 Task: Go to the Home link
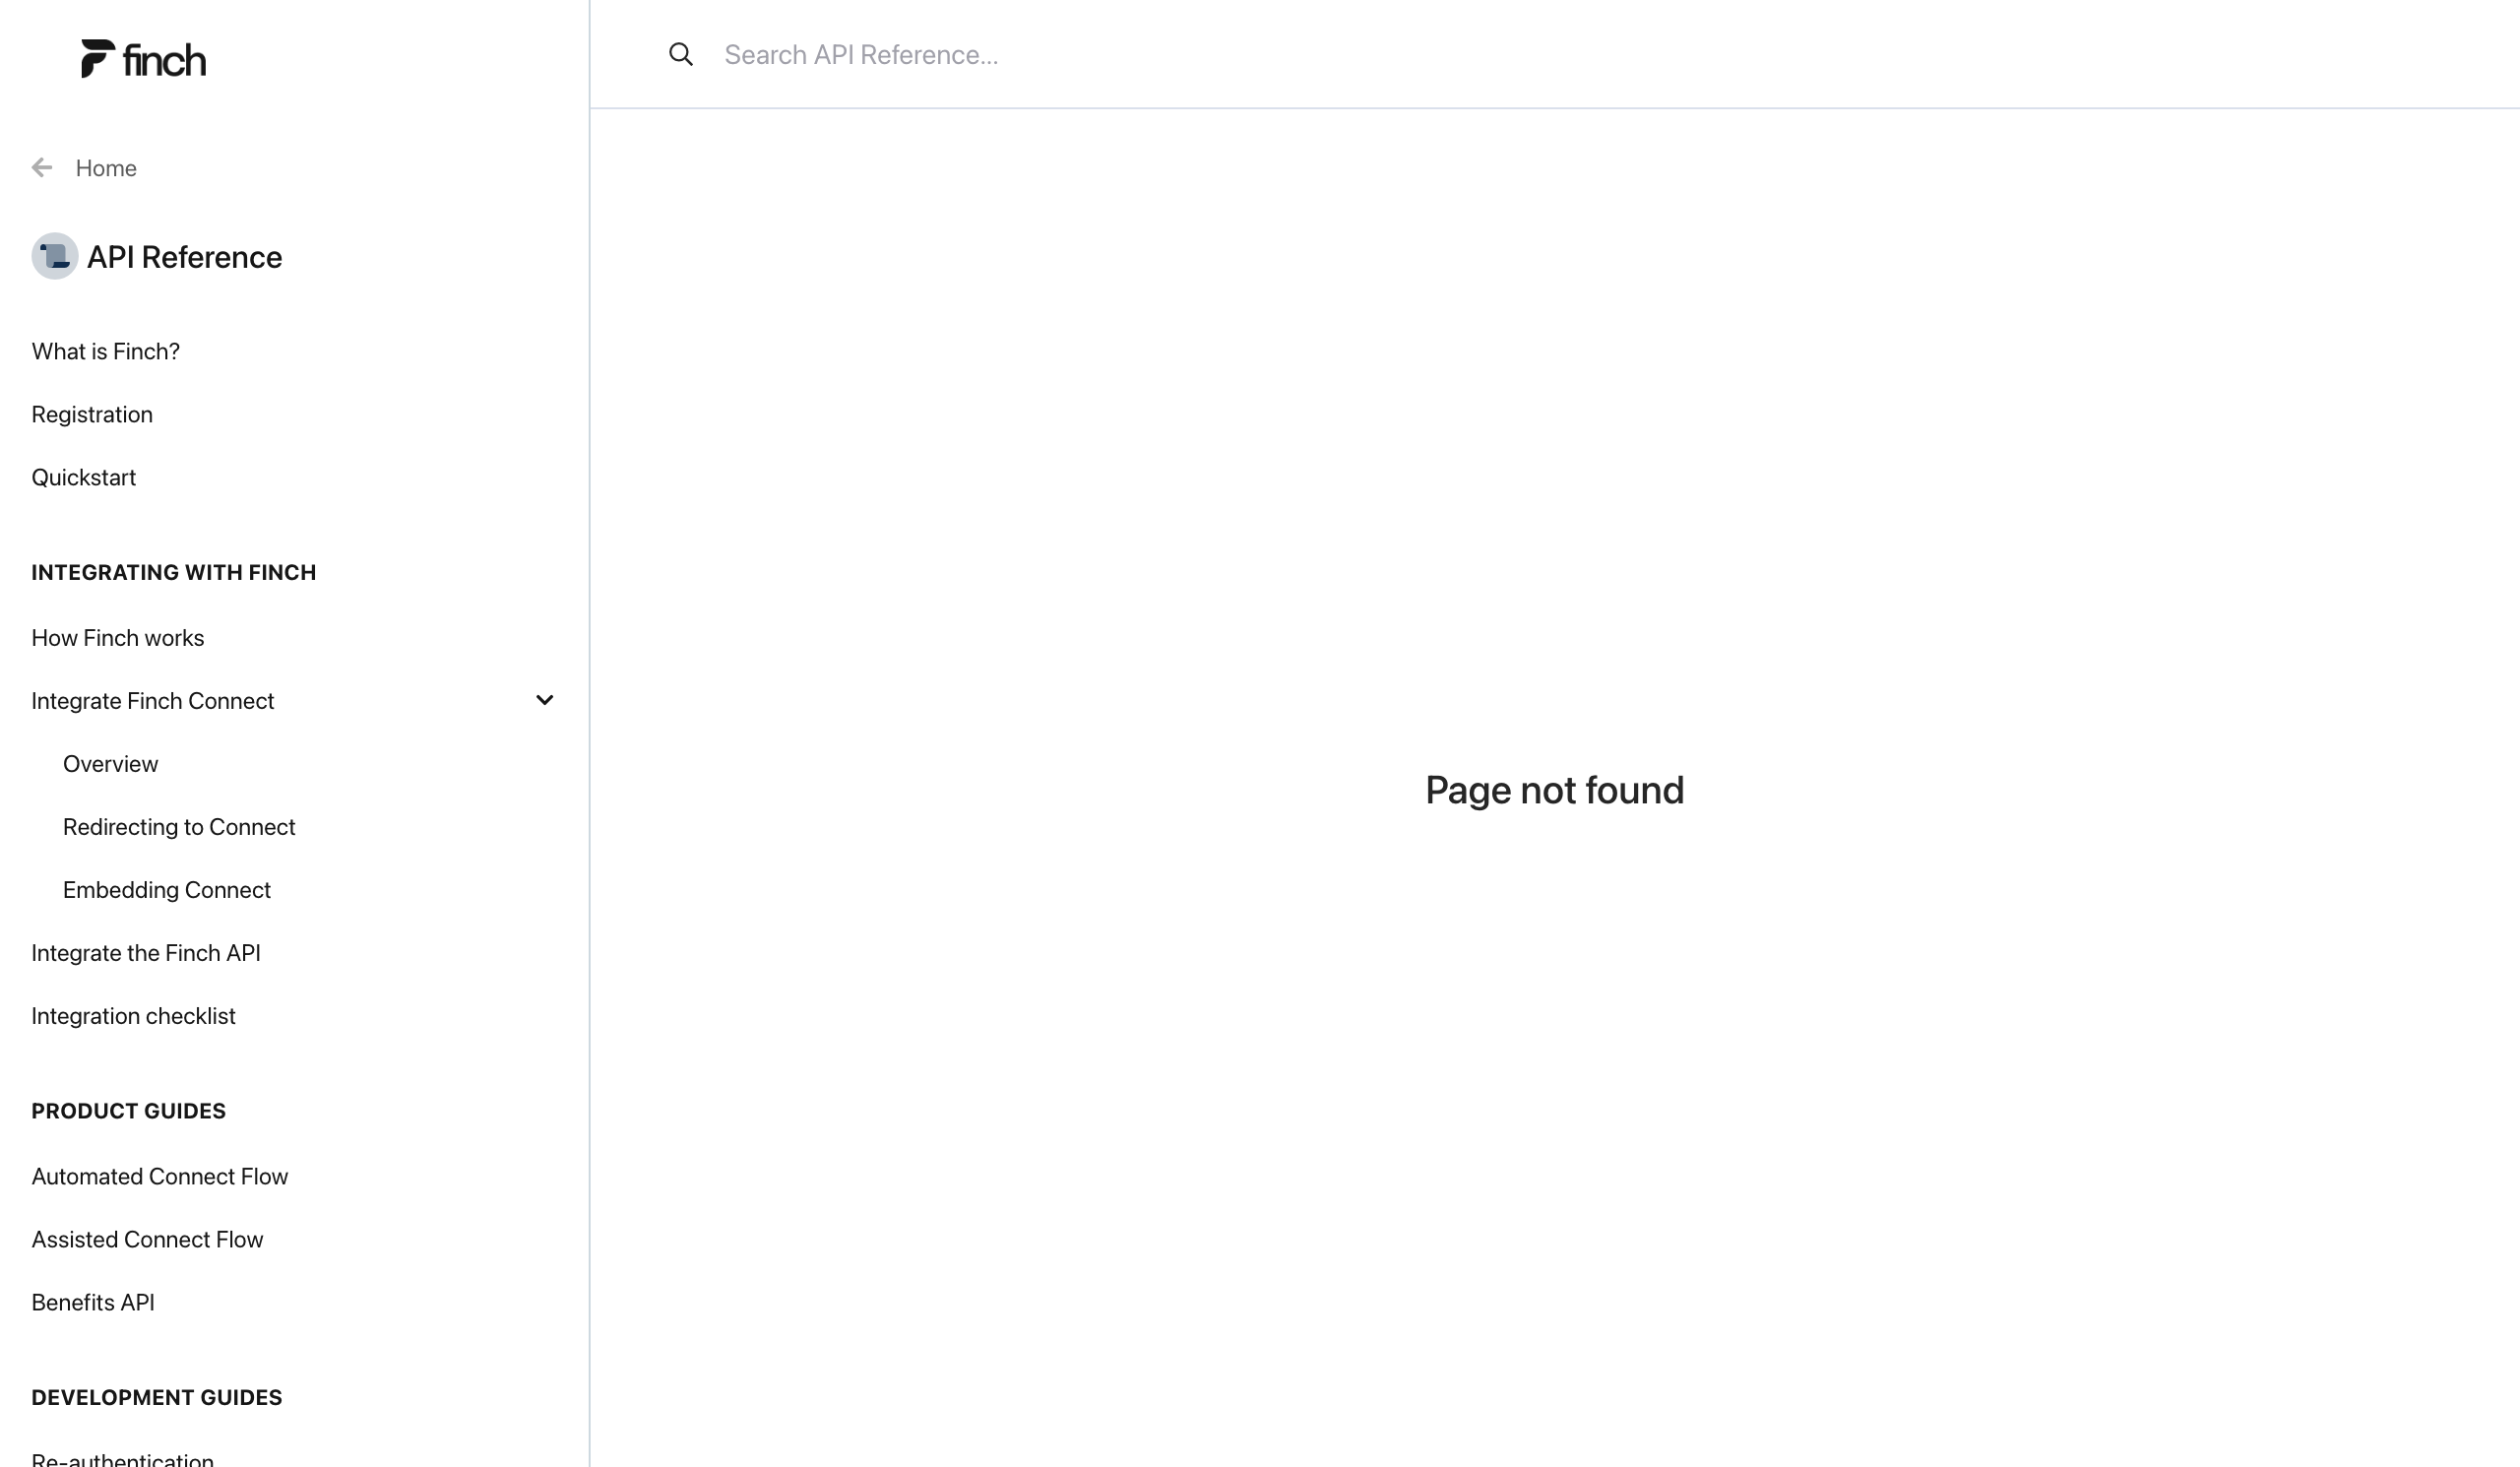pyautogui.click(x=106, y=168)
